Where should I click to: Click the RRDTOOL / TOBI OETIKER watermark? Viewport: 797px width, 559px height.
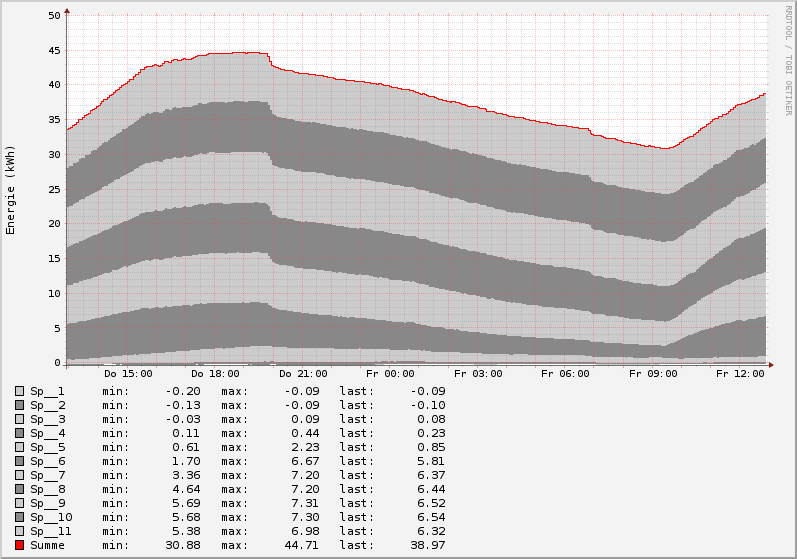click(x=788, y=60)
